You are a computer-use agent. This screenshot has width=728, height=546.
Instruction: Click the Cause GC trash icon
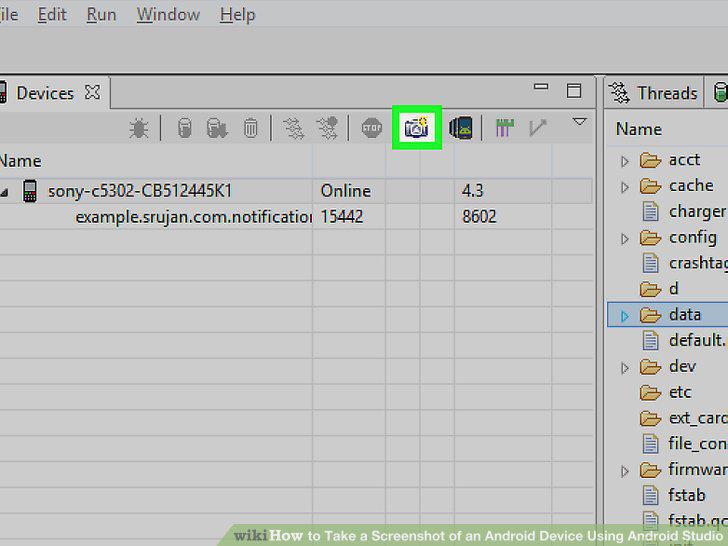tap(250, 129)
